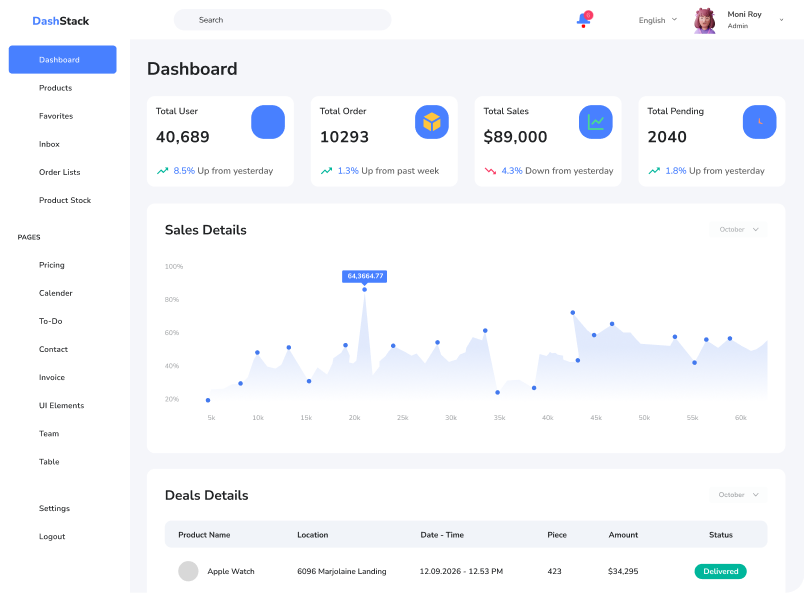Click Moni Roy's profile avatar
The width and height of the screenshot is (804, 593).
click(x=705, y=21)
